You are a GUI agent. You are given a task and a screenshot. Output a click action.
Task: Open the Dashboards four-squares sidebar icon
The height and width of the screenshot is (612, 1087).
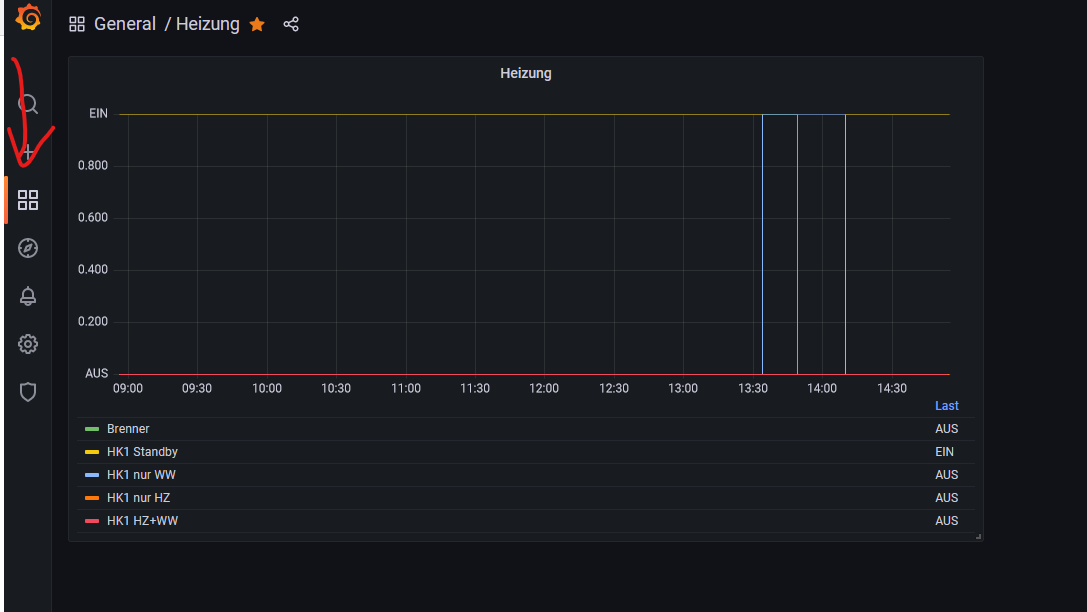click(28, 200)
